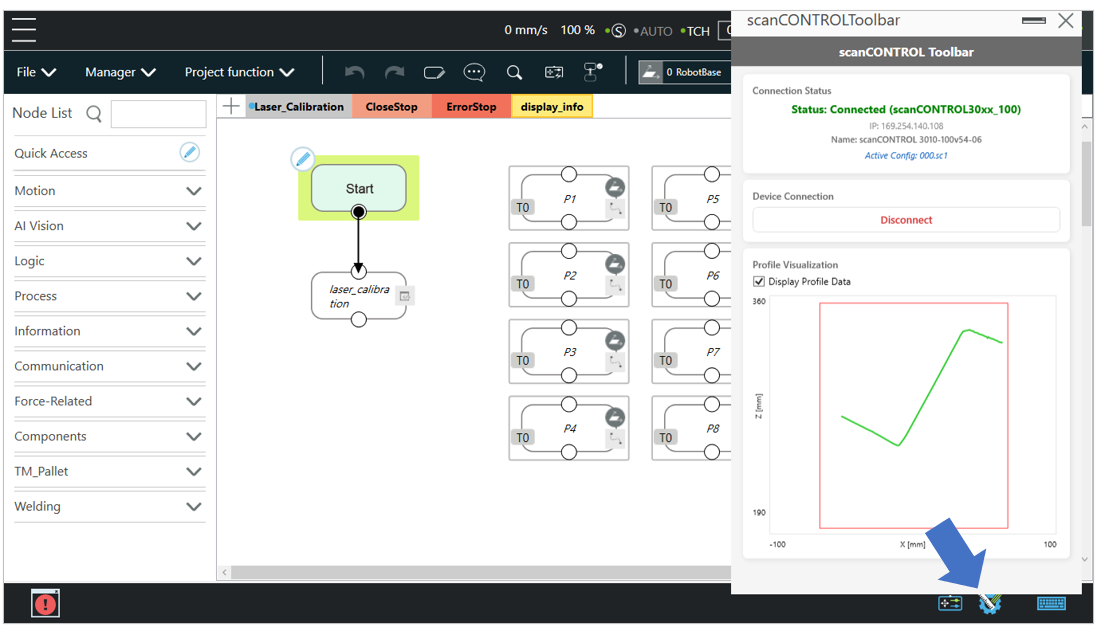The width and height of the screenshot is (1097, 629).
Task: Switch to the ErrorStop tab
Action: point(471,107)
